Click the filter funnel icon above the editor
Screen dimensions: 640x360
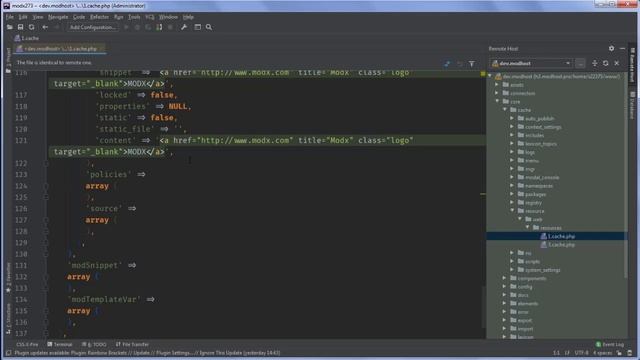[472, 64]
